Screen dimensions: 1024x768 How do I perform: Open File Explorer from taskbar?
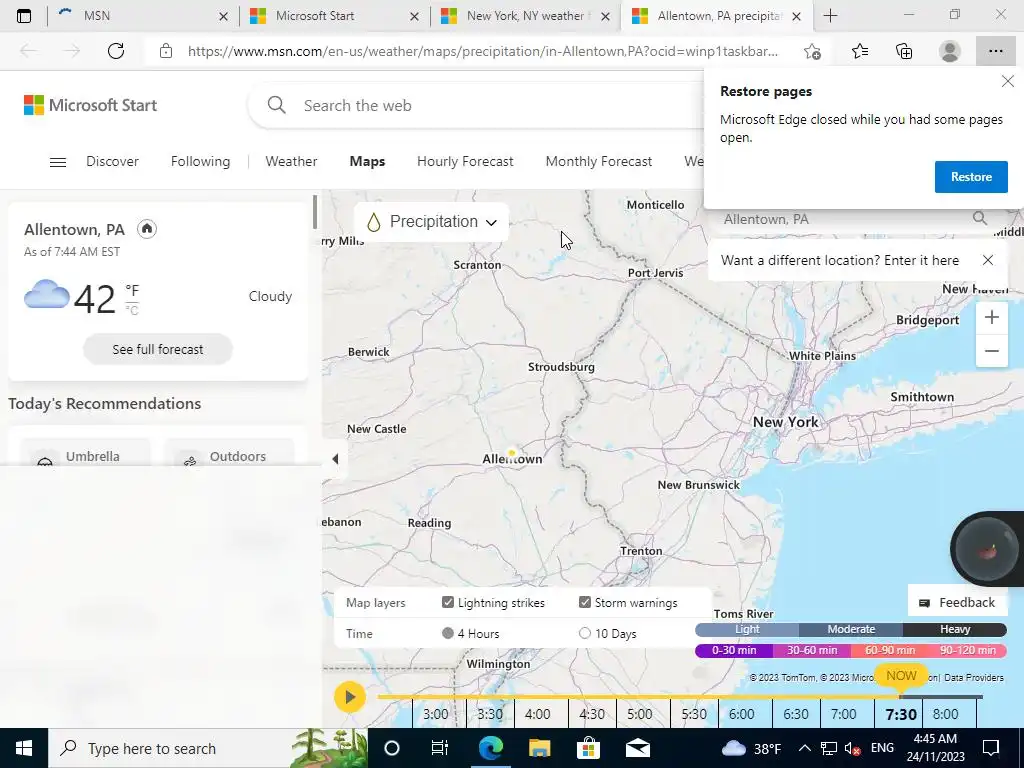[539, 748]
